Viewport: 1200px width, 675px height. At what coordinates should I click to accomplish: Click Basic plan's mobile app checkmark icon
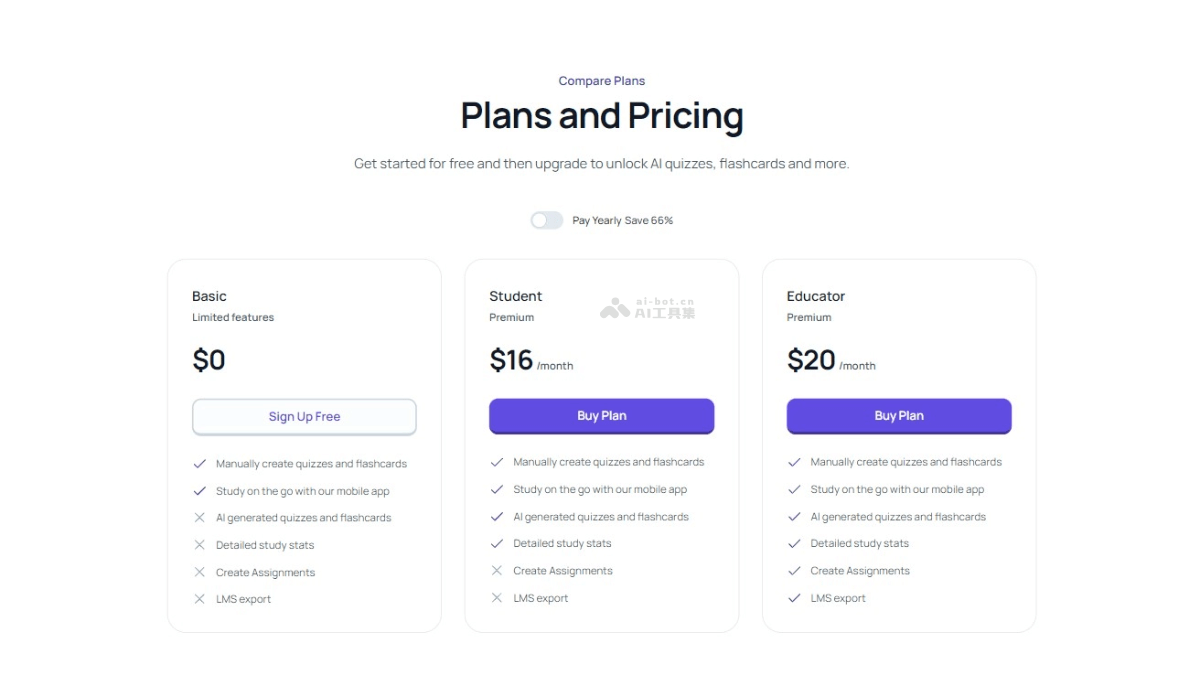[199, 491]
